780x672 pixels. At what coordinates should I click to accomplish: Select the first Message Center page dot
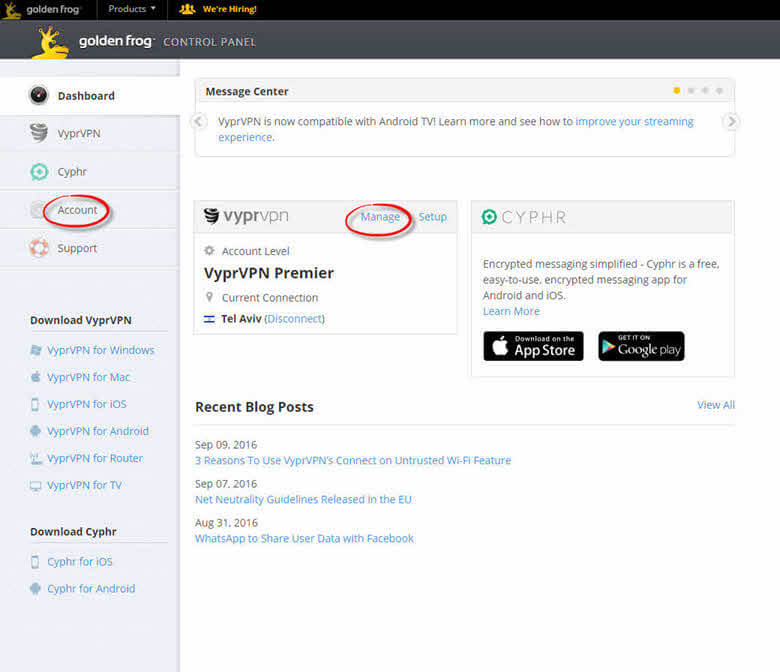tap(677, 91)
